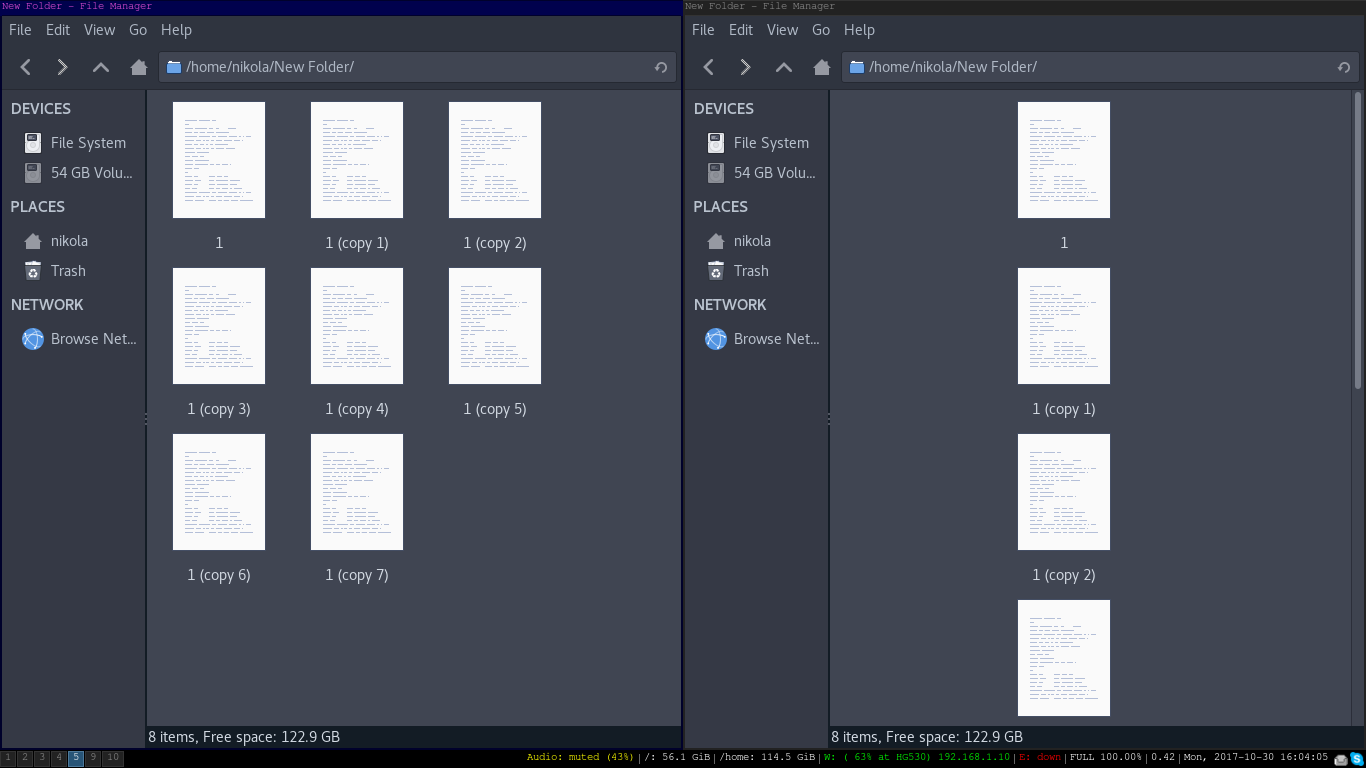The image size is (1366, 768).
Task: Reload the right window's folder view
Action: pos(1343,67)
